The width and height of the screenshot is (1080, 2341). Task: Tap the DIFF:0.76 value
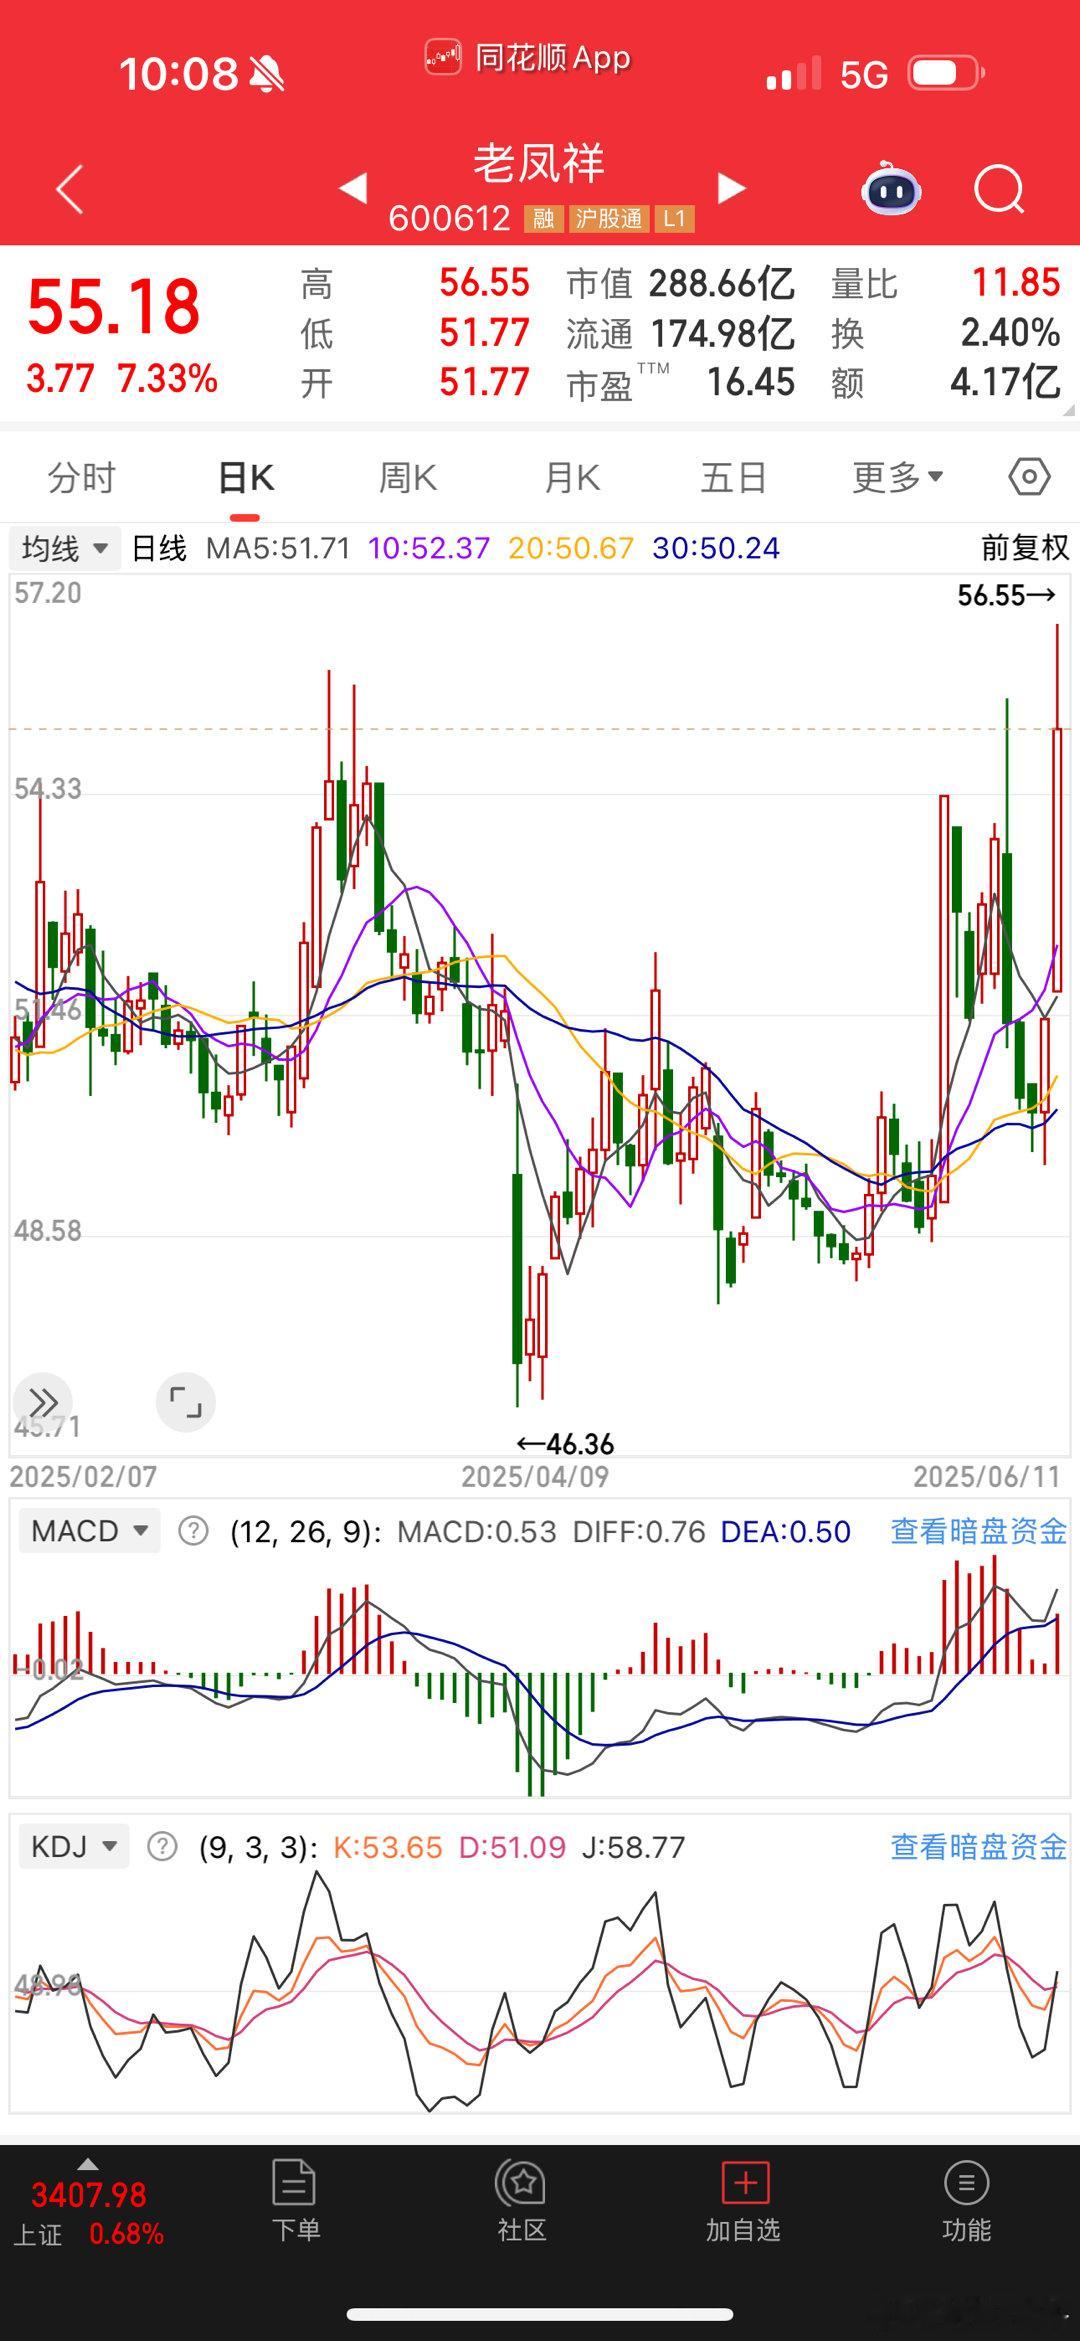click(x=639, y=1531)
